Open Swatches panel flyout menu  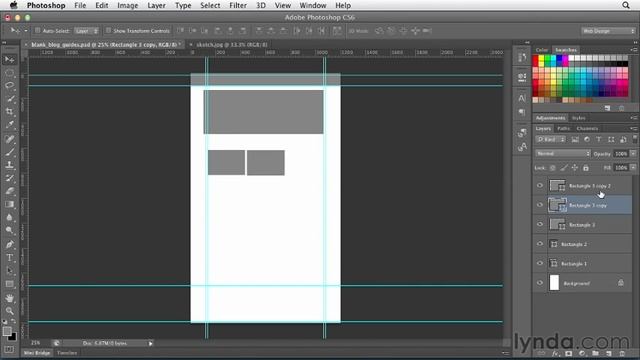pyautogui.click(x=634, y=50)
